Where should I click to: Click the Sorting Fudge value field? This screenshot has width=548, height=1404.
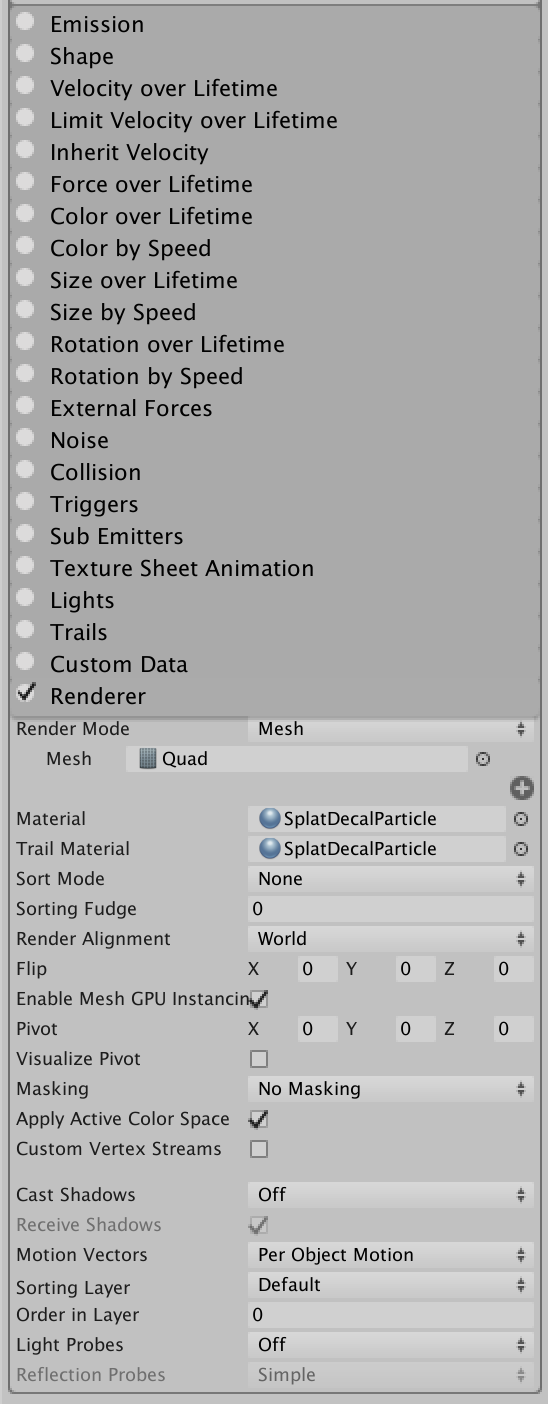click(x=390, y=909)
